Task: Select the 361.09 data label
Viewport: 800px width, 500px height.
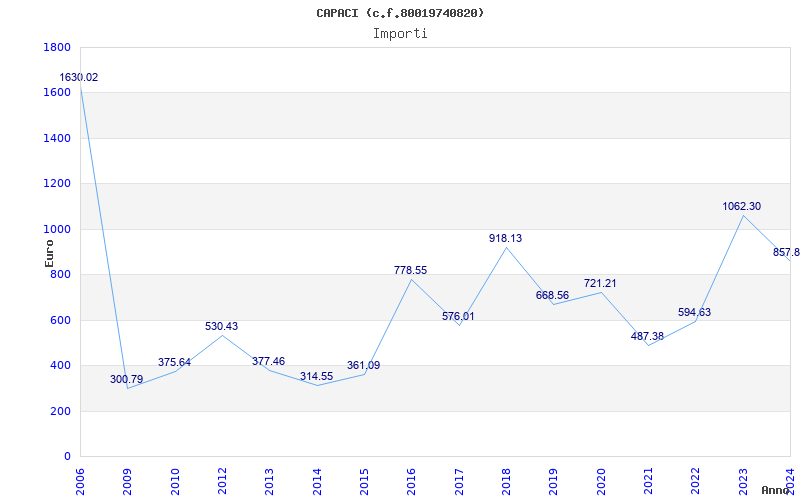Action: [x=363, y=365]
